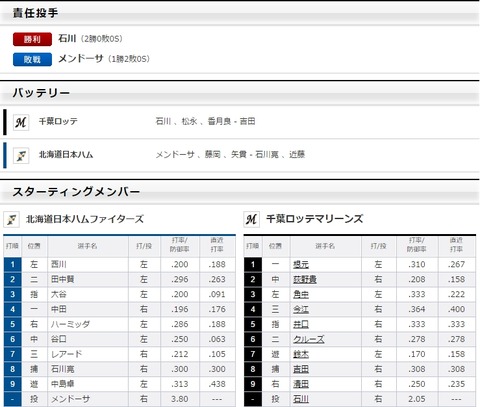Click recent average .438 in 中島卓 row
This screenshot has height=407, width=480.
click(x=217, y=384)
